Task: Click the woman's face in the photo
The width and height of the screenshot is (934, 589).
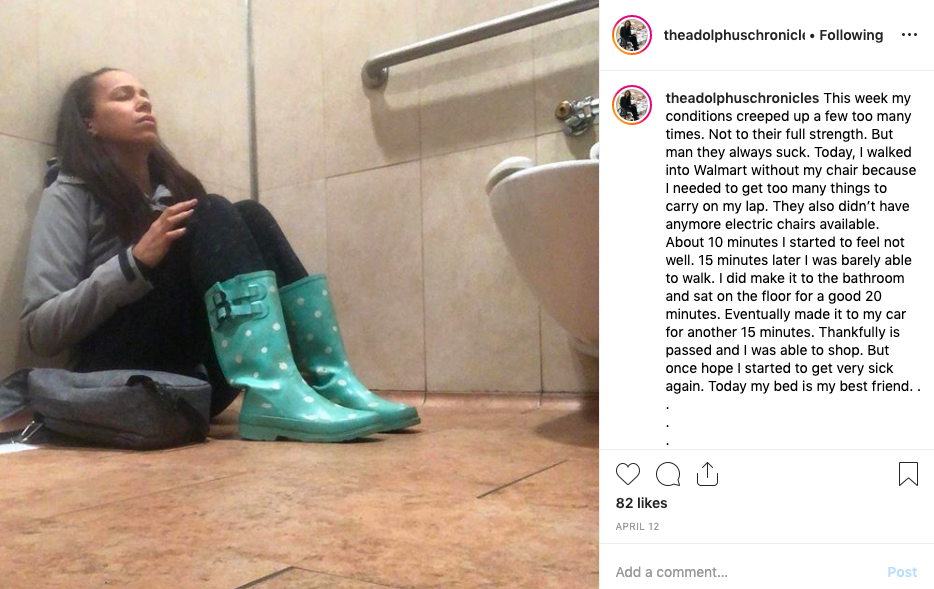Action: 126,107
